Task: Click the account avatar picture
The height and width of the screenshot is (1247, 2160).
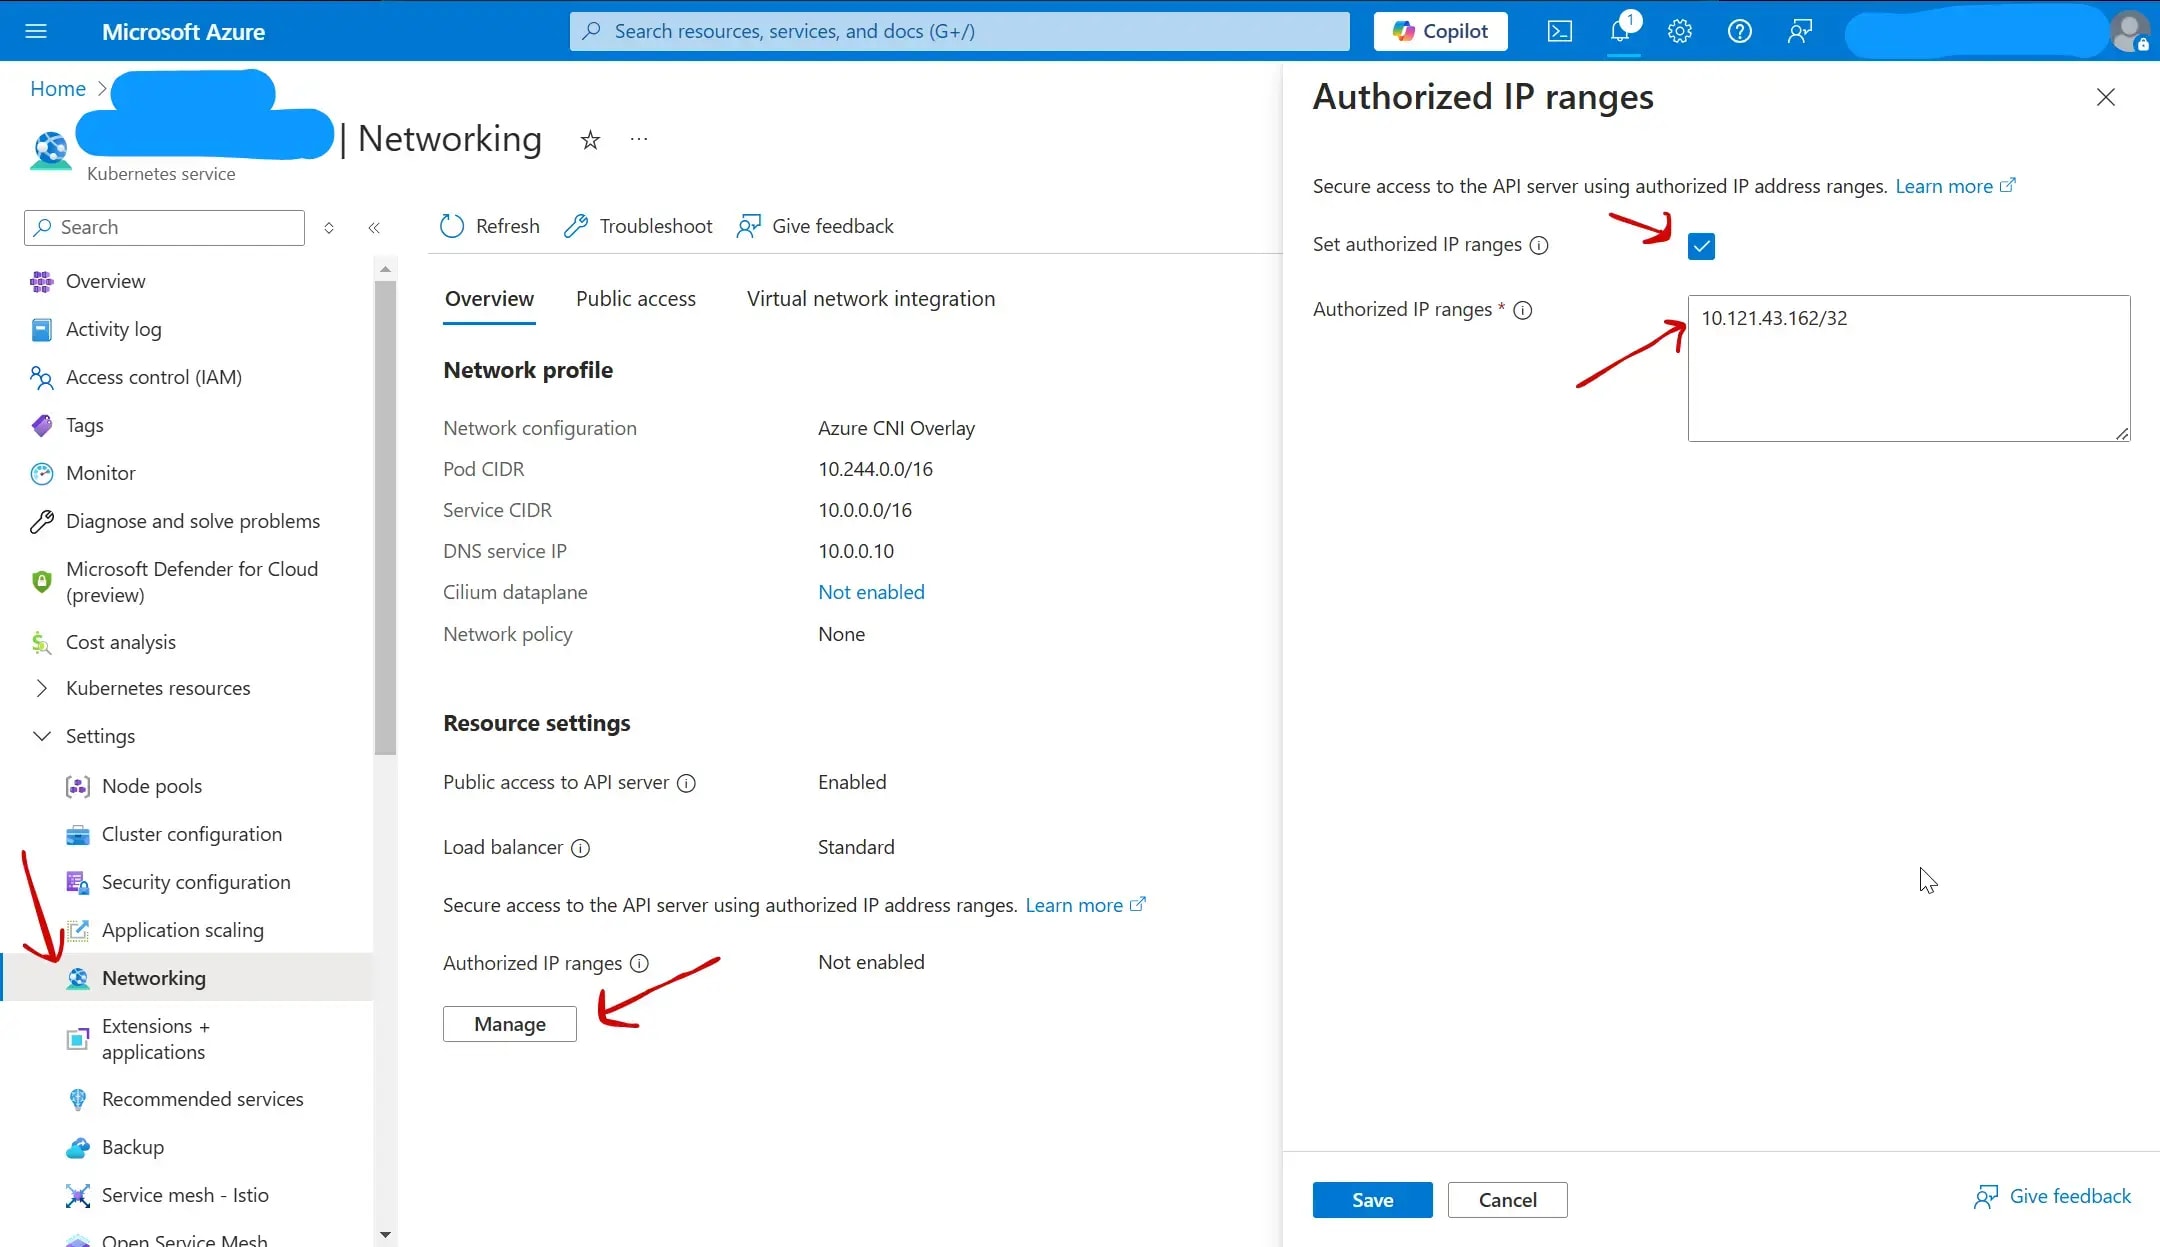Action: tap(2129, 31)
